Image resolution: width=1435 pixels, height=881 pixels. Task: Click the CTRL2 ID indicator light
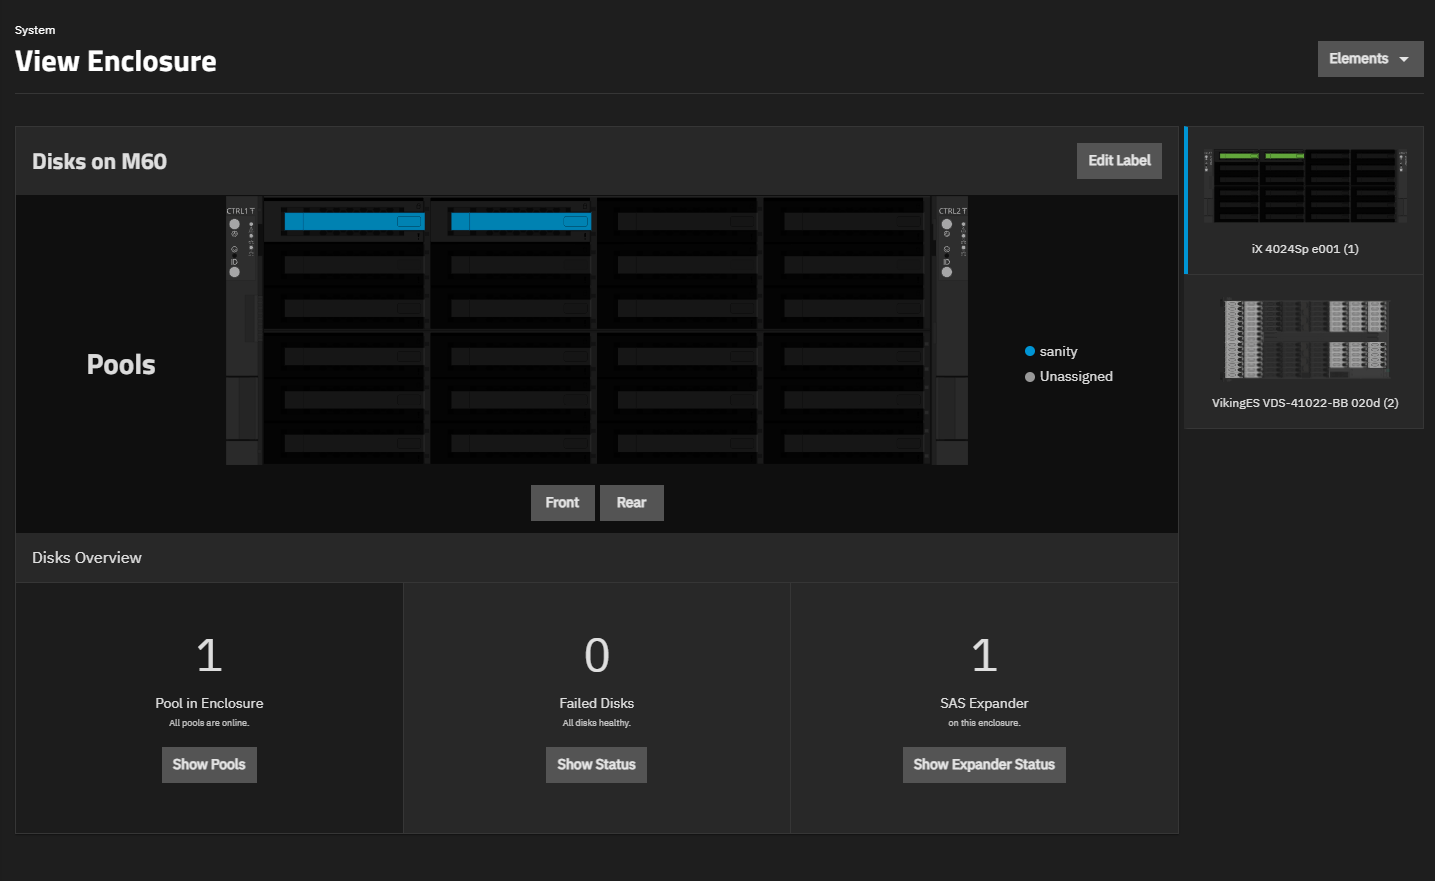tap(947, 272)
